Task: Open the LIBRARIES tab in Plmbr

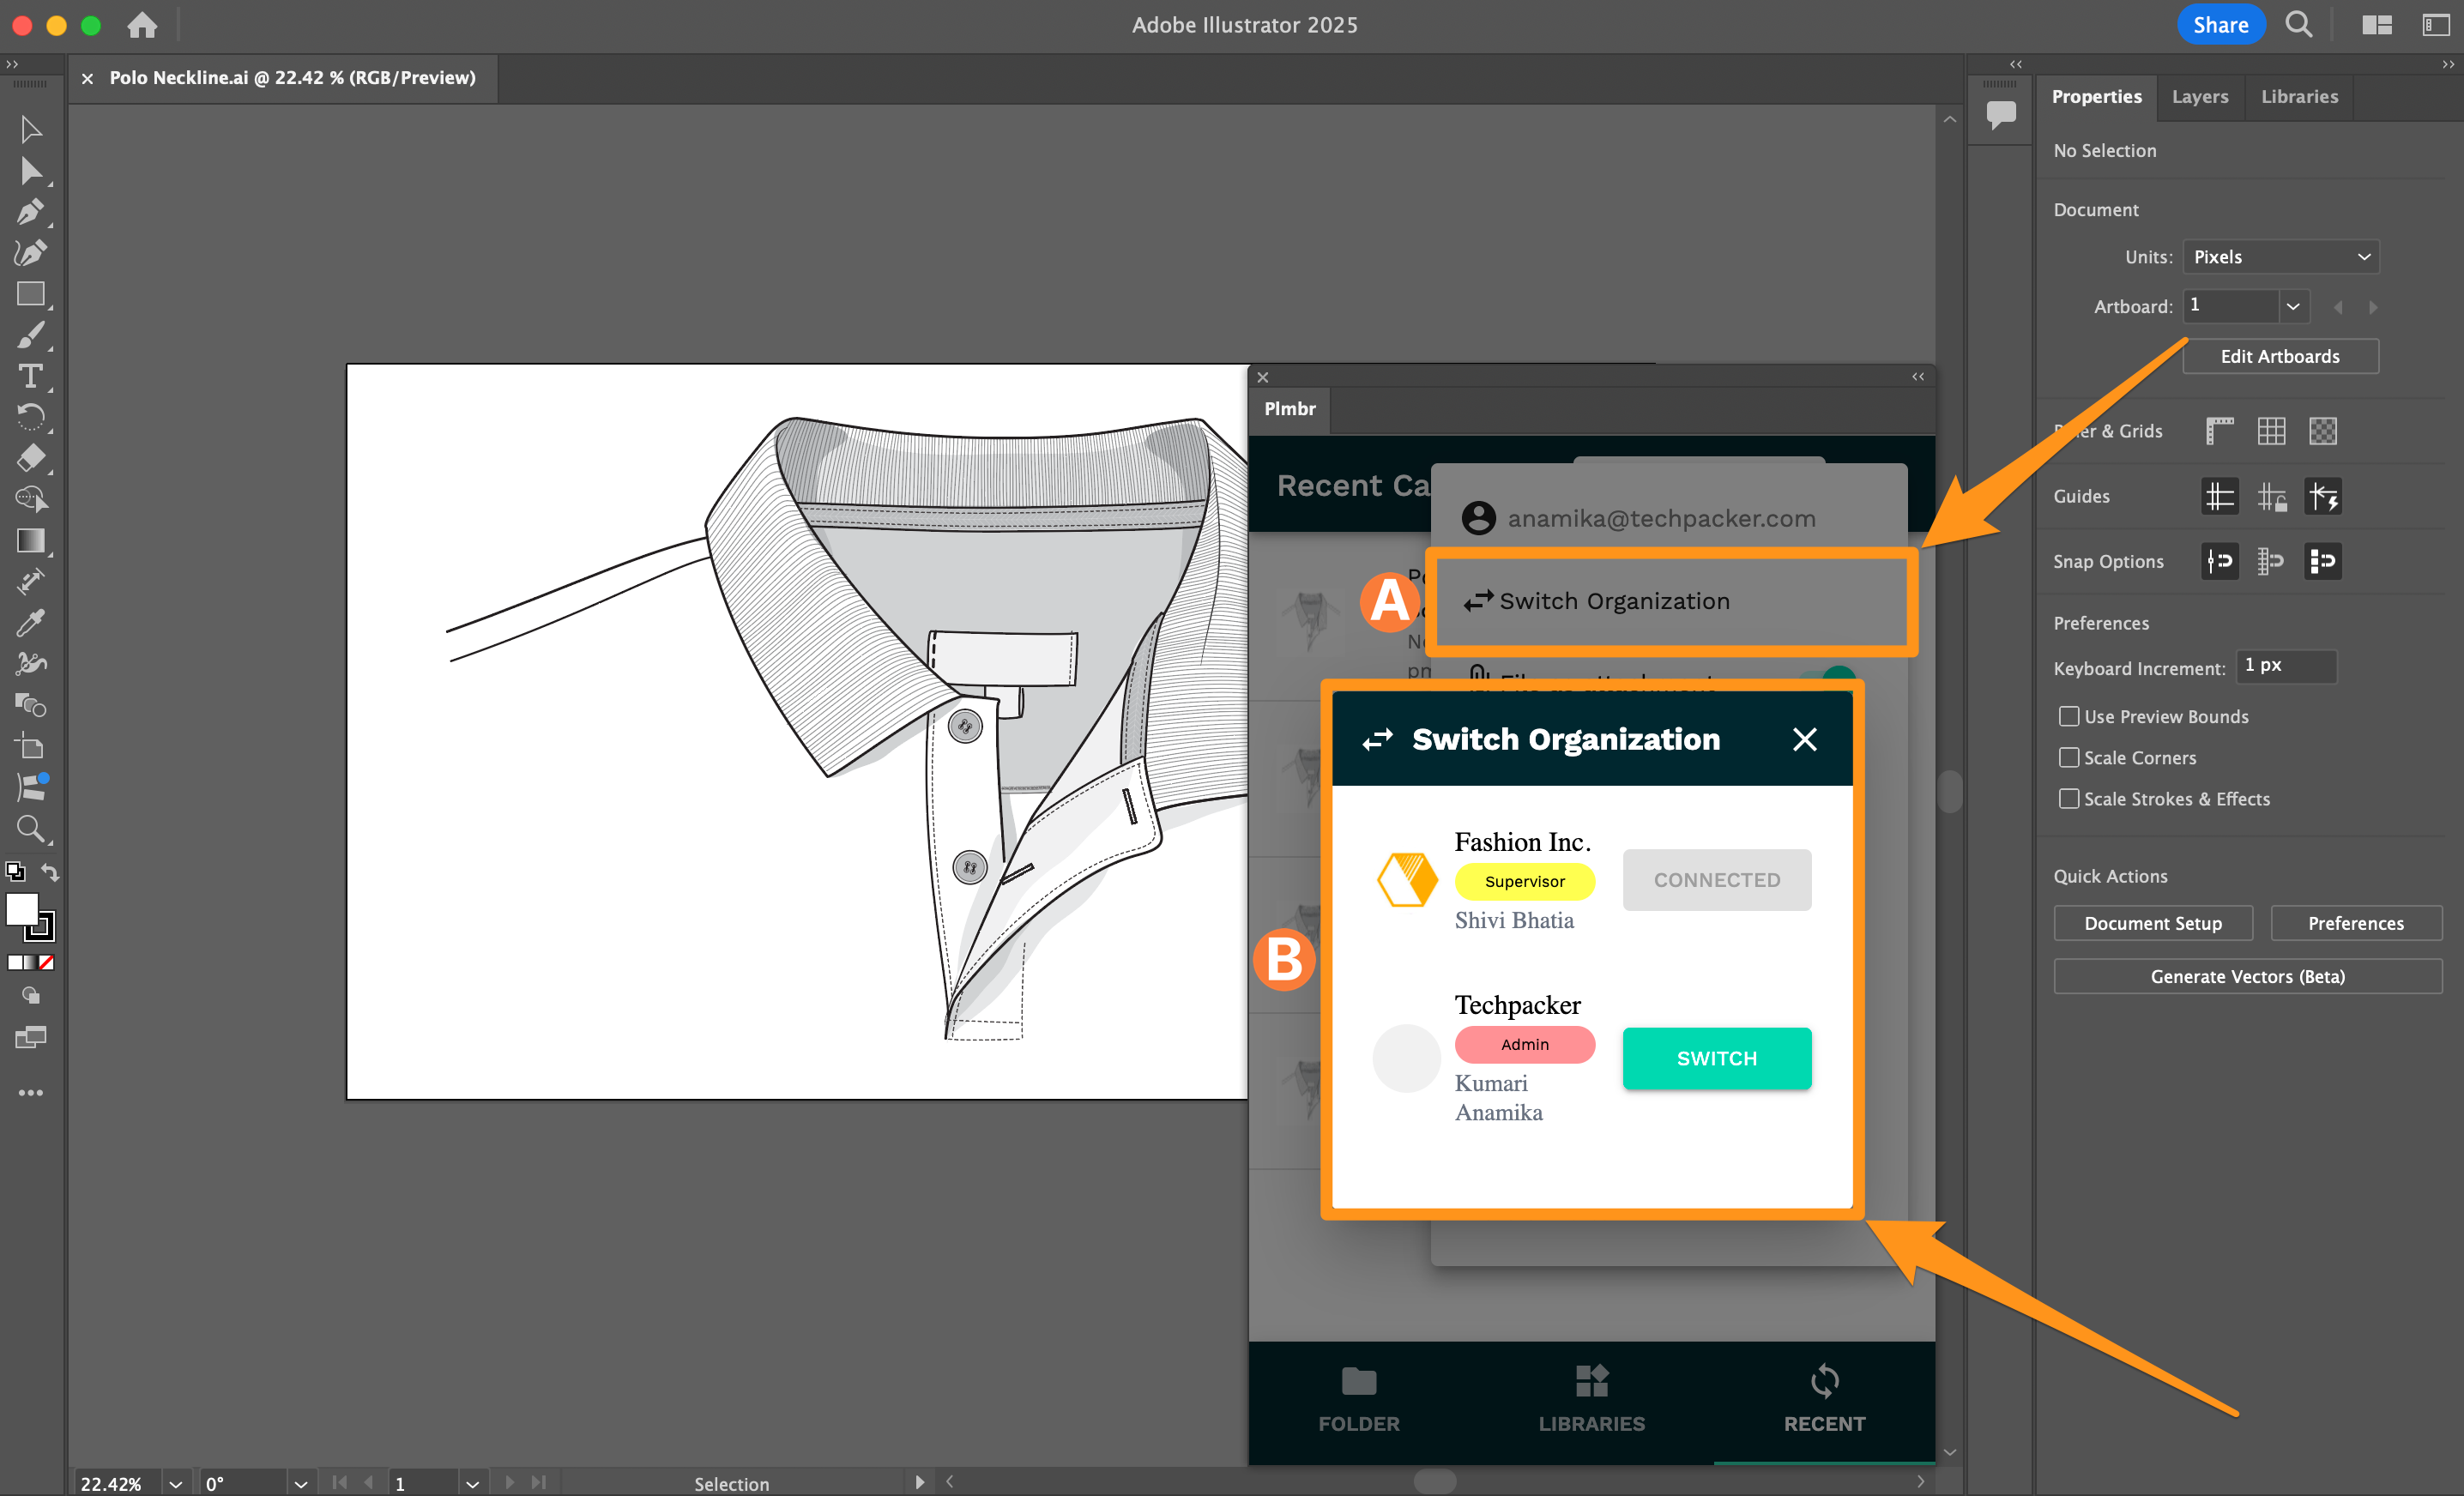Action: 1591,1400
